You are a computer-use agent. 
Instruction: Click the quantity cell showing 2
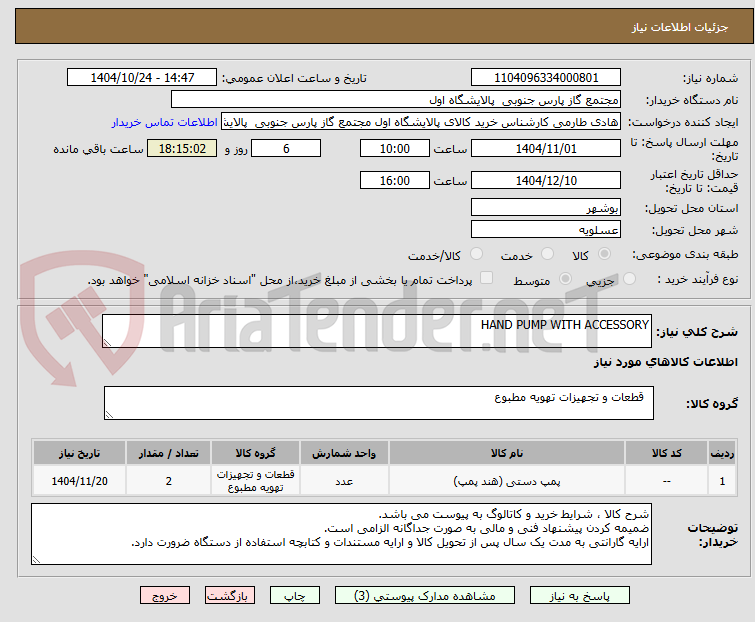169,481
